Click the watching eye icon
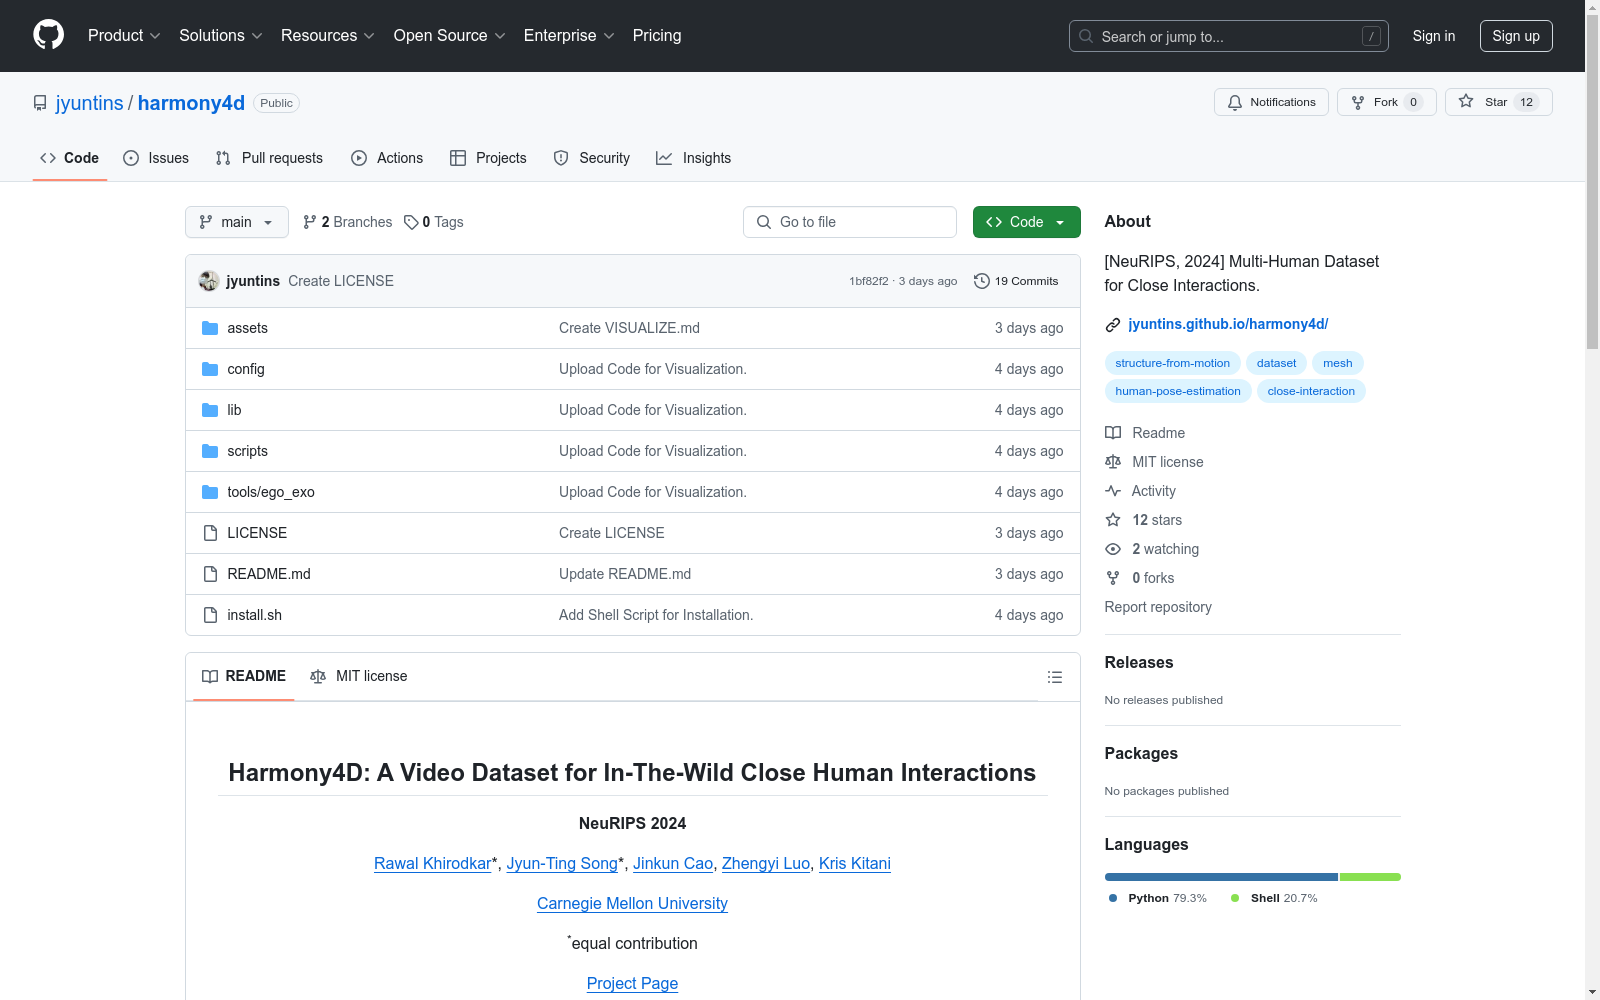1600x1000 pixels. click(1113, 549)
